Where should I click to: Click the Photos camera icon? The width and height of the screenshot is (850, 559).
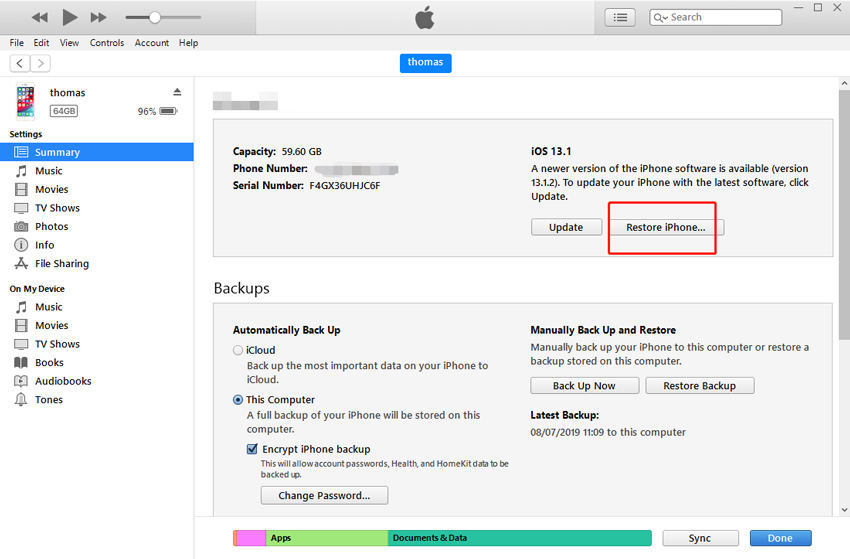pos(21,227)
